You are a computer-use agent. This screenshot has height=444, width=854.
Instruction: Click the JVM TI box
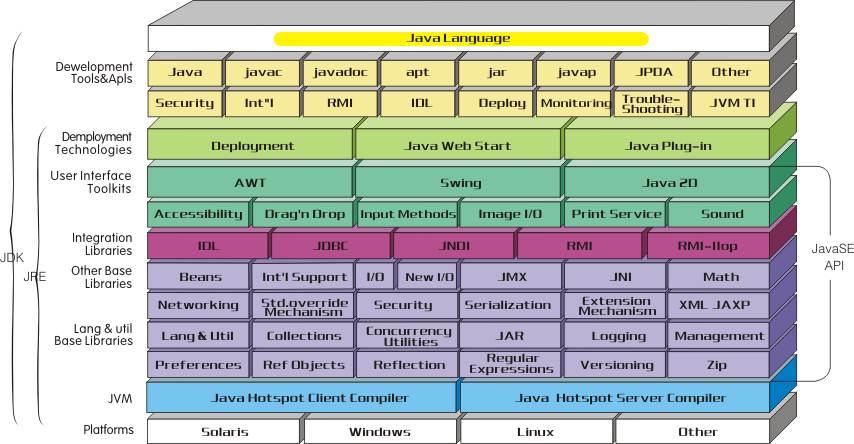[730, 104]
